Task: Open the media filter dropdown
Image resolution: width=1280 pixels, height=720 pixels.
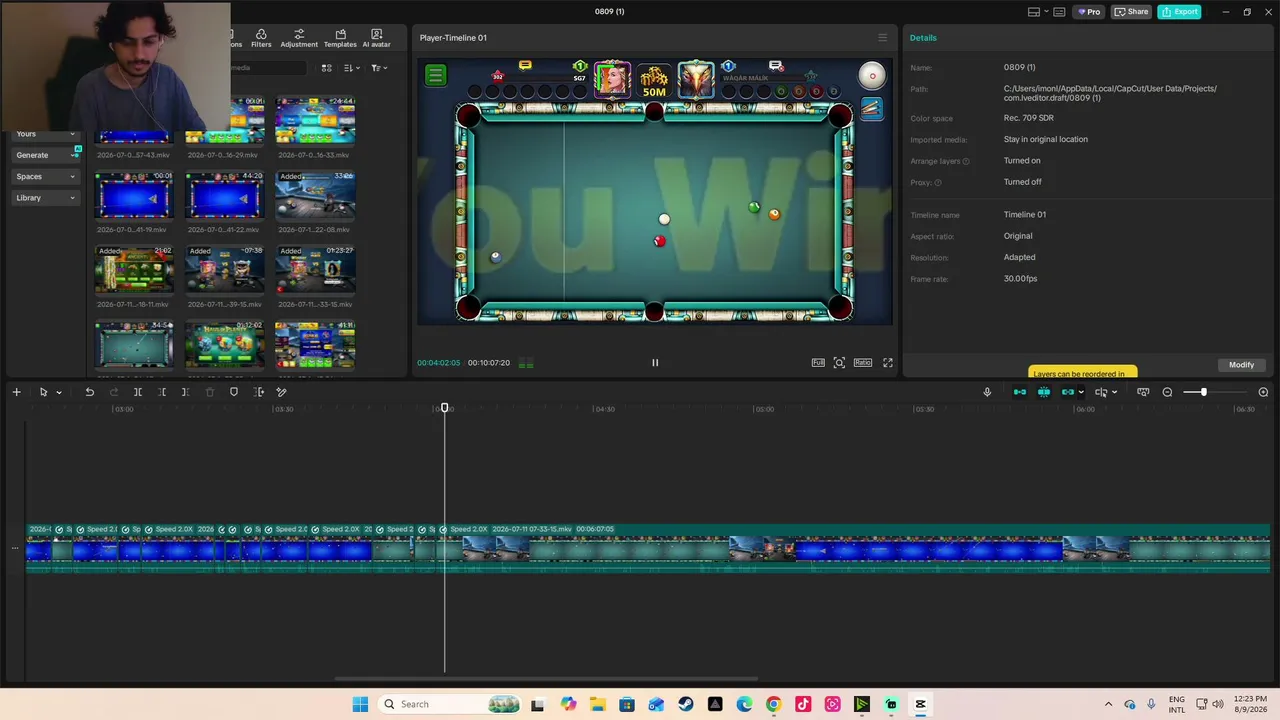Action: (379, 68)
